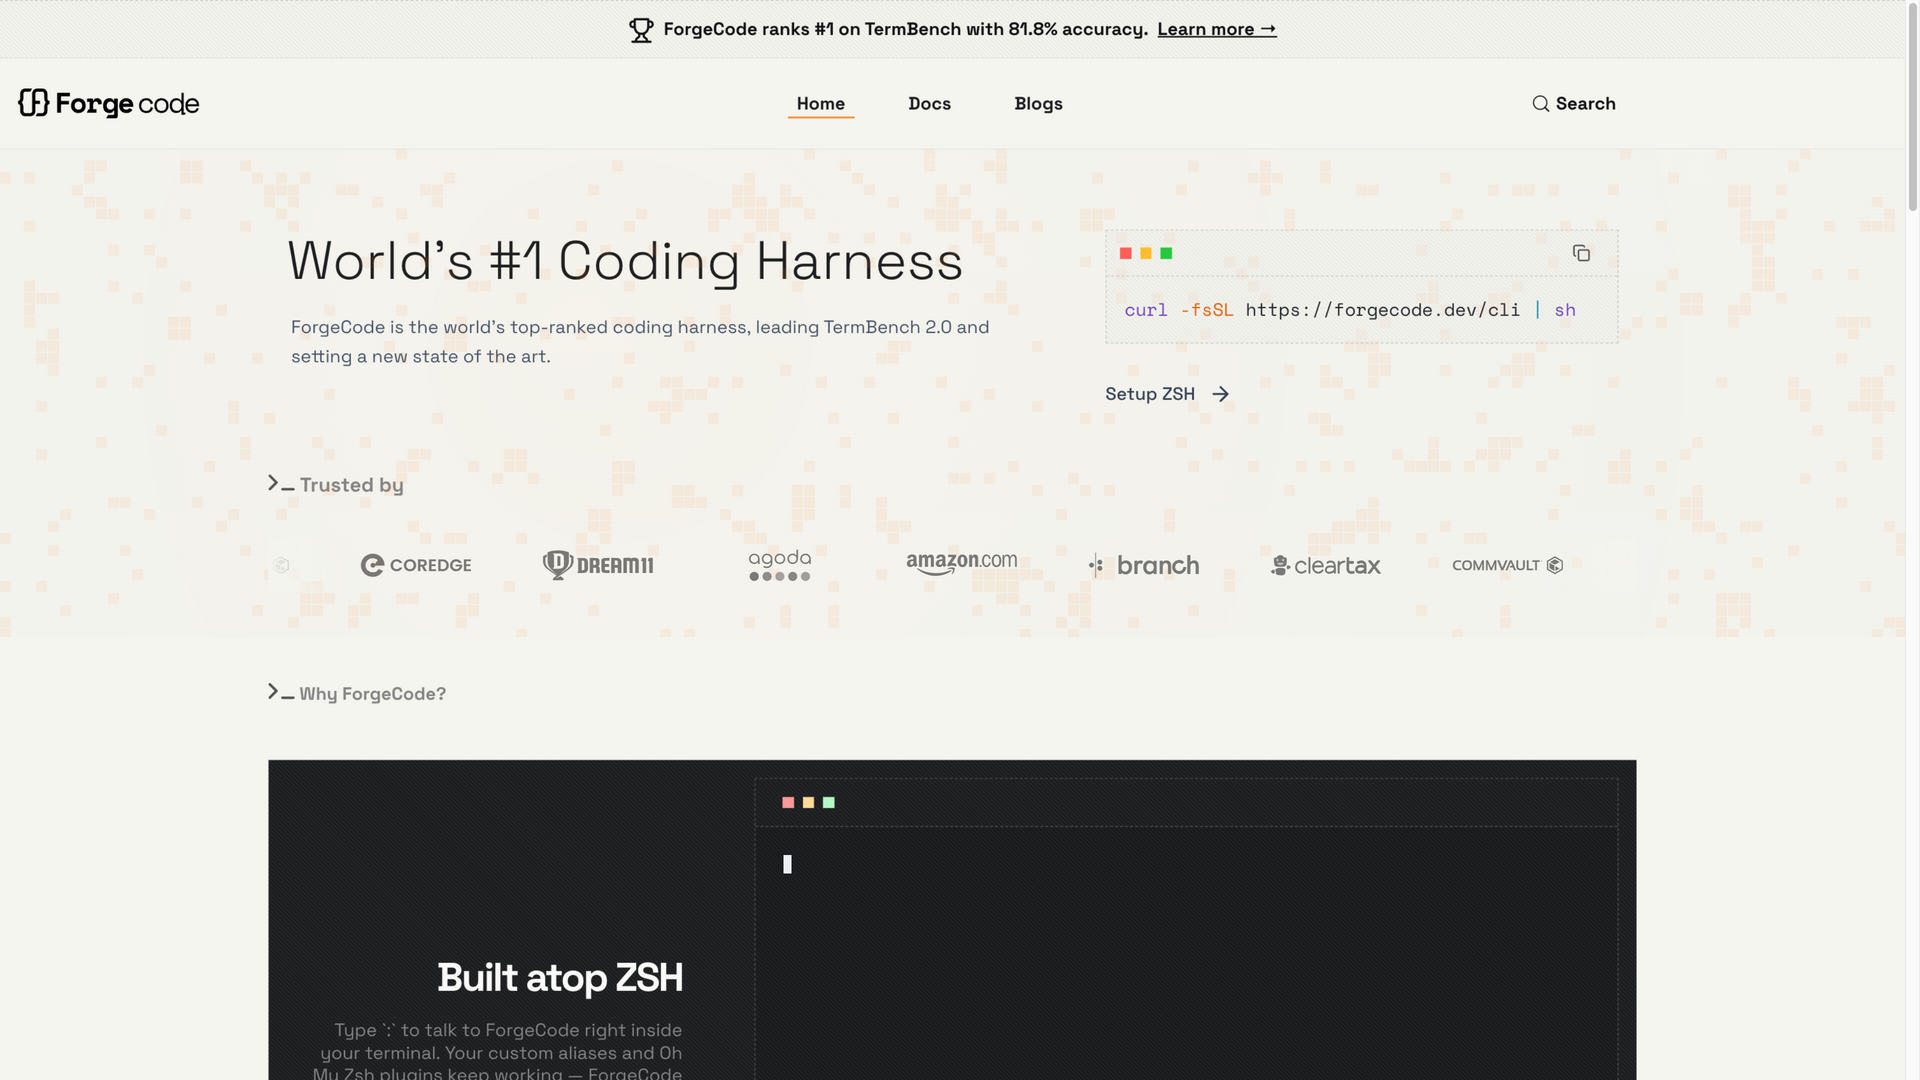The width and height of the screenshot is (1920, 1080).
Task: Click the Dream11 logo
Action: pos(598,565)
